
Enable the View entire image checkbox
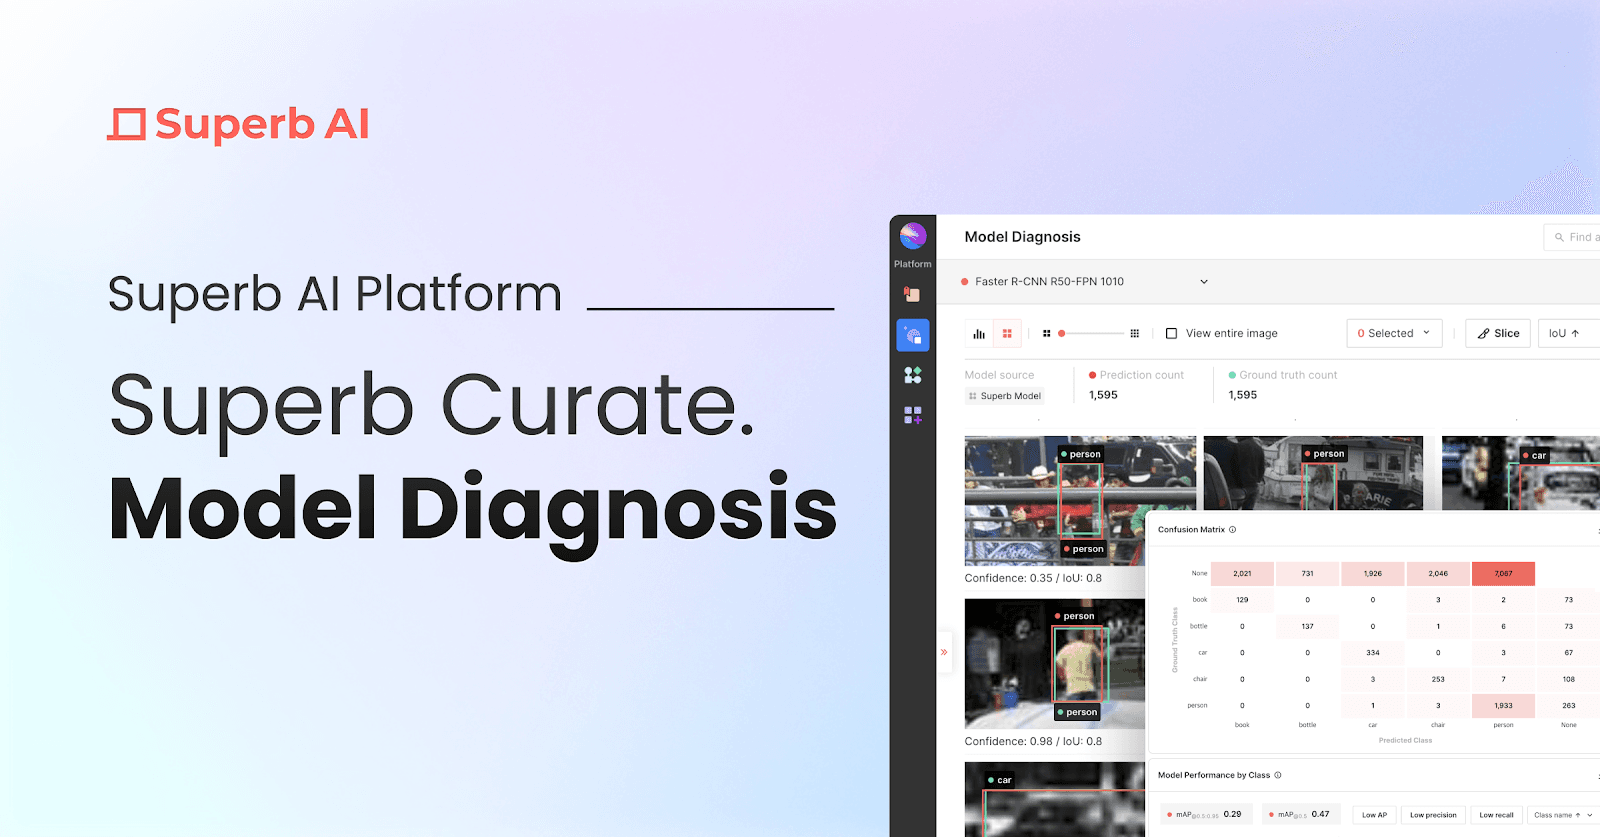[1171, 334]
